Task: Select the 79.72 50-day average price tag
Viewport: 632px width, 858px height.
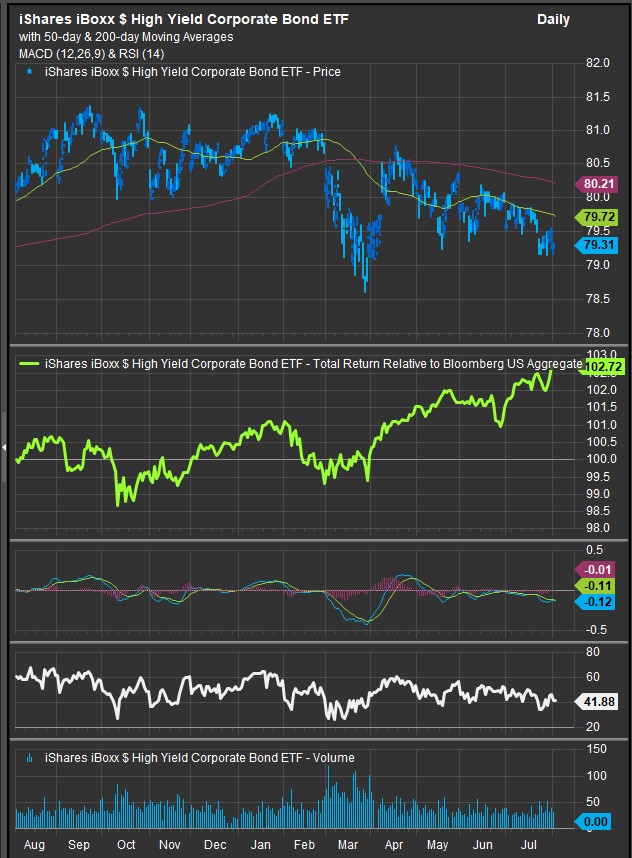Action: (596, 217)
